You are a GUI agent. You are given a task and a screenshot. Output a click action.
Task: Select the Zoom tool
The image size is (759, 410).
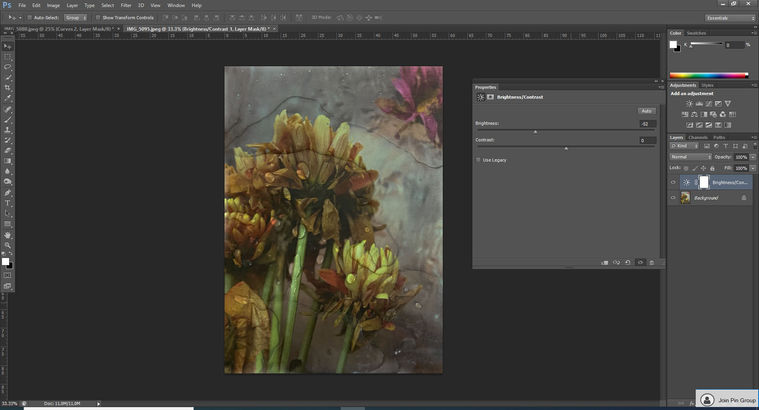point(8,246)
